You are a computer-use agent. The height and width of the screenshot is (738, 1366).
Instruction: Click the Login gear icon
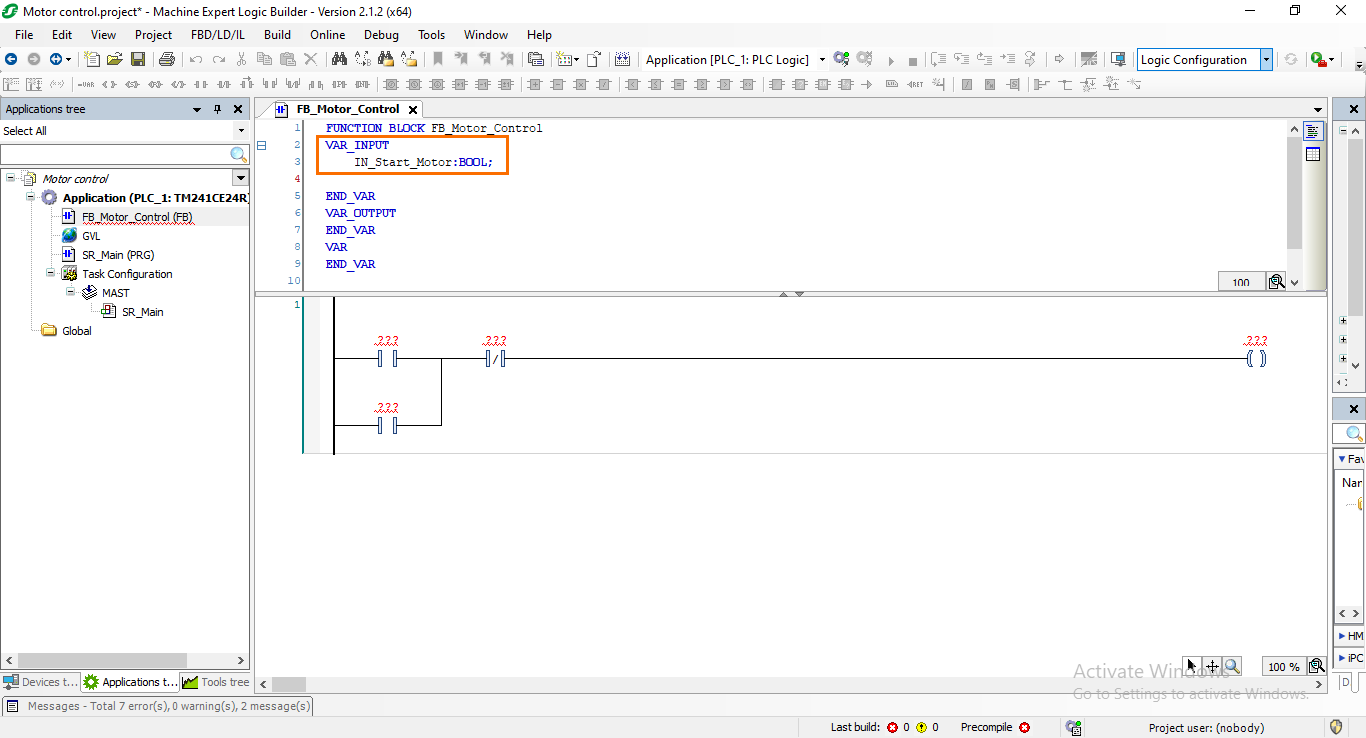[x=841, y=60]
